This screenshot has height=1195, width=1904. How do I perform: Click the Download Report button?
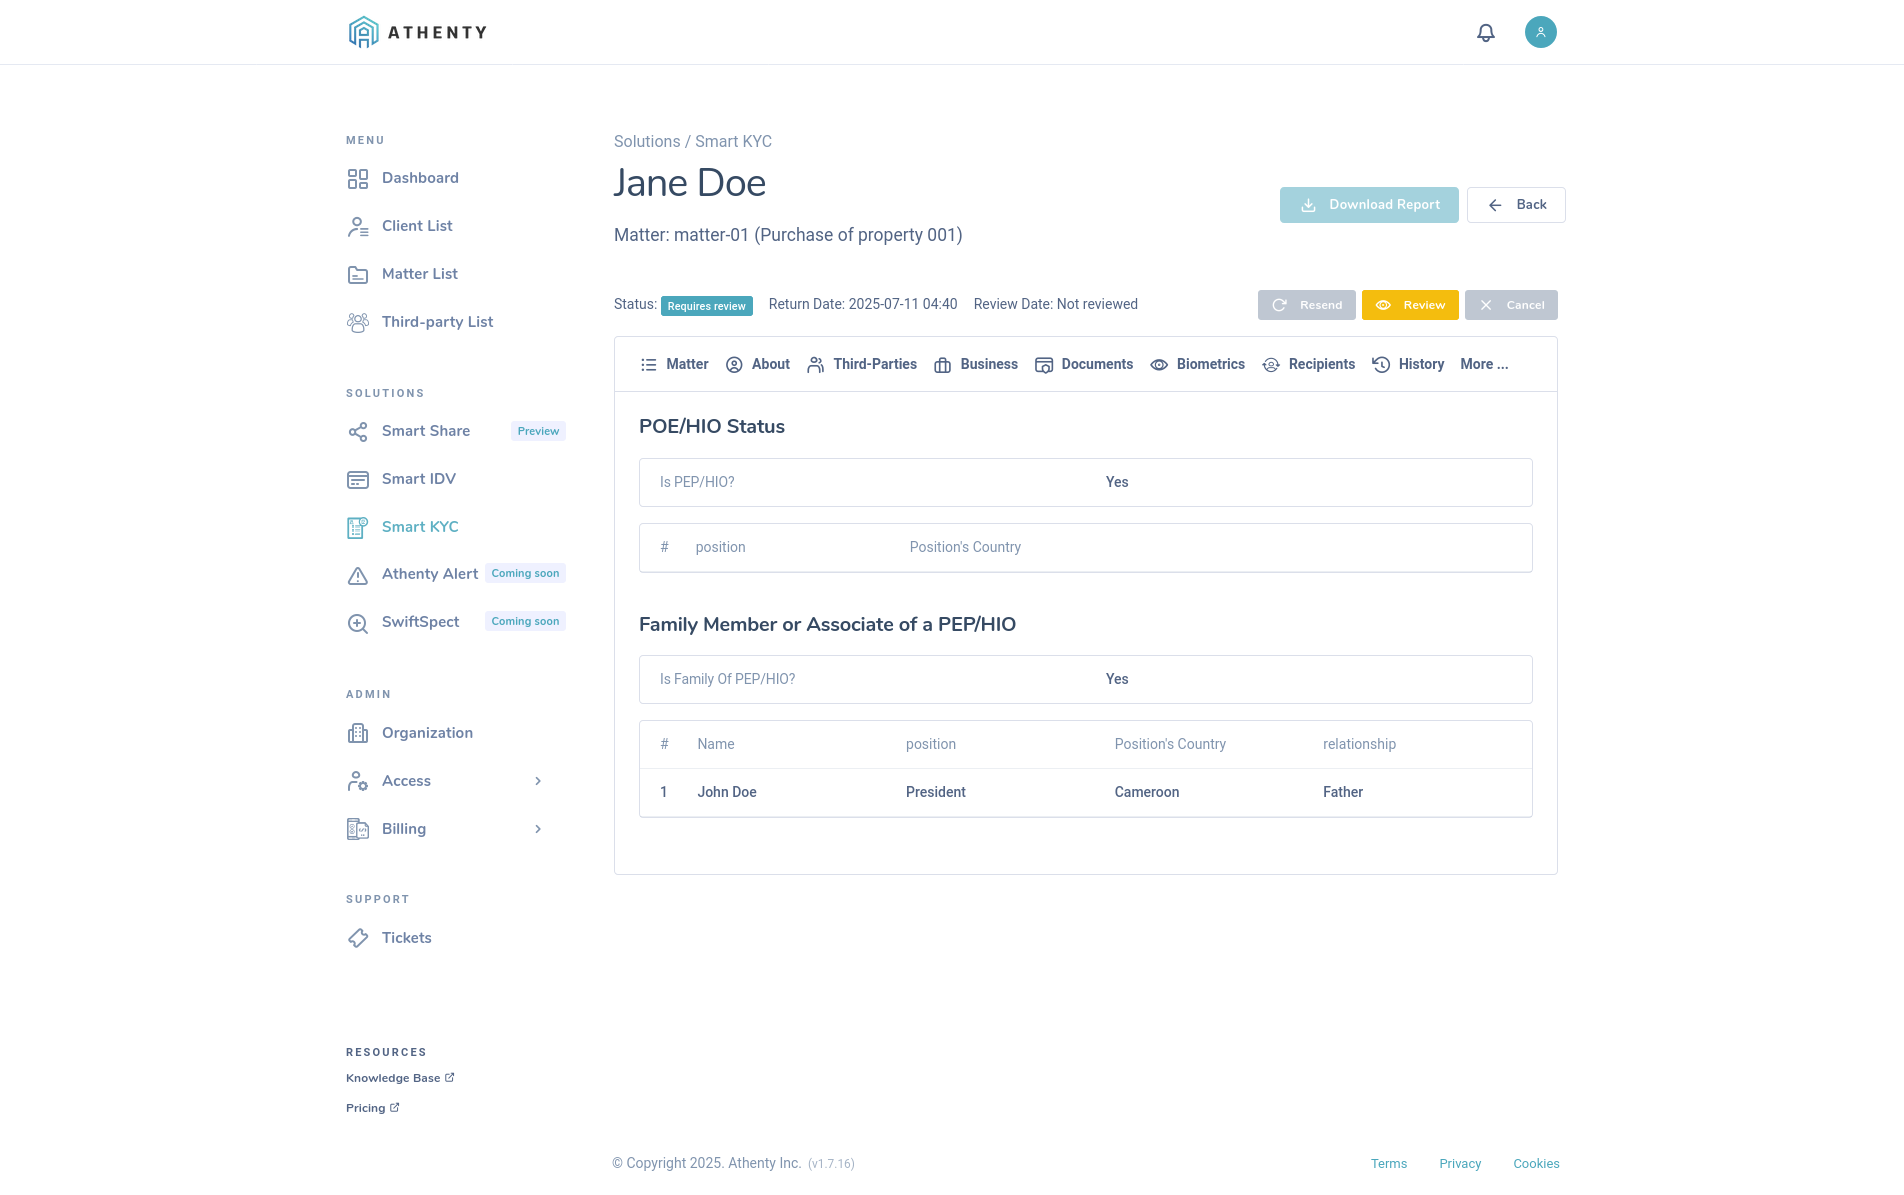pos(1369,204)
